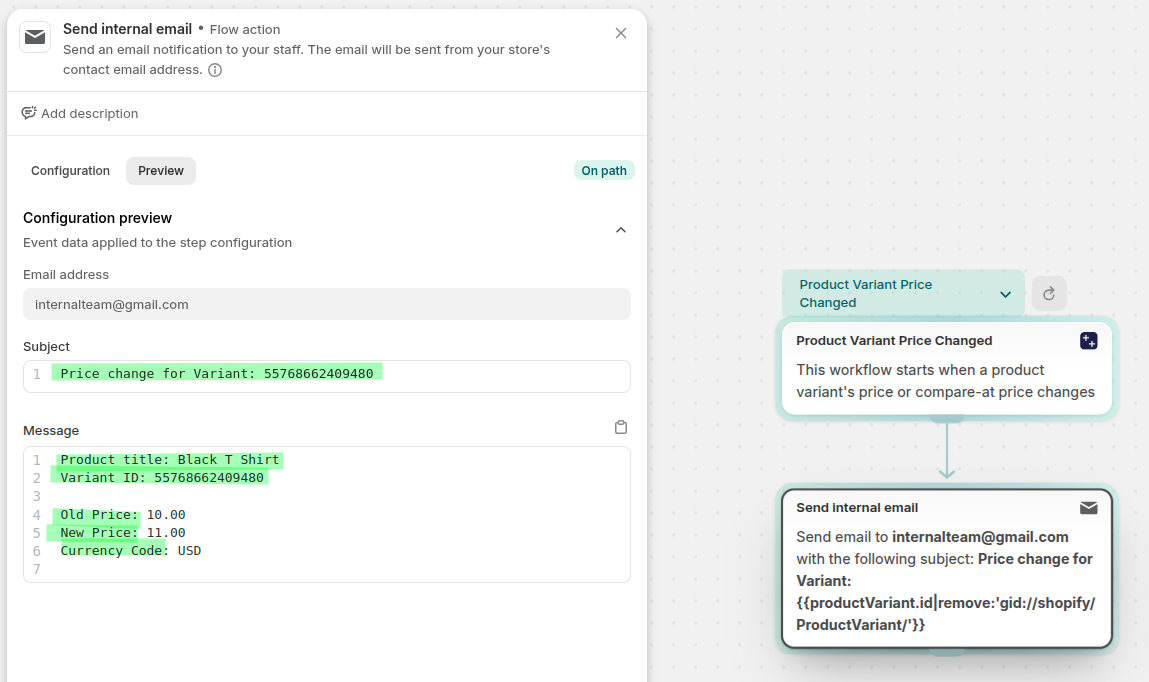Click the Add description speech bubble icon
This screenshot has height=682, width=1149.
[x=29, y=113]
